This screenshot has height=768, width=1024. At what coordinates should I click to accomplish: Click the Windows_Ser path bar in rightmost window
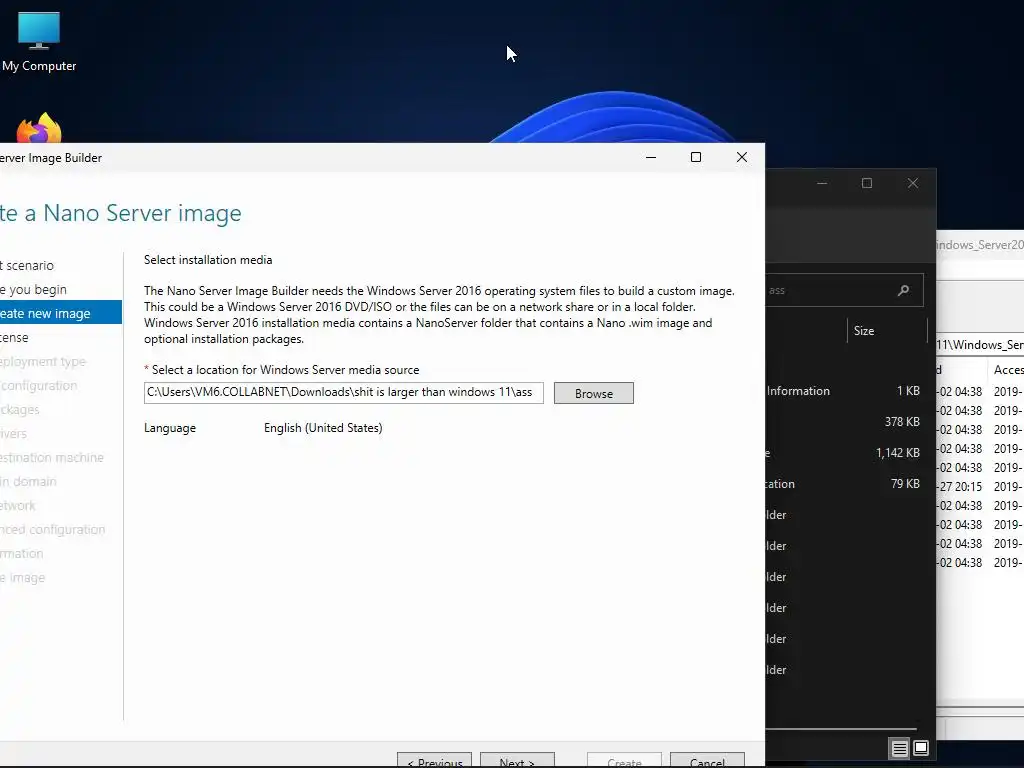[980, 345]
